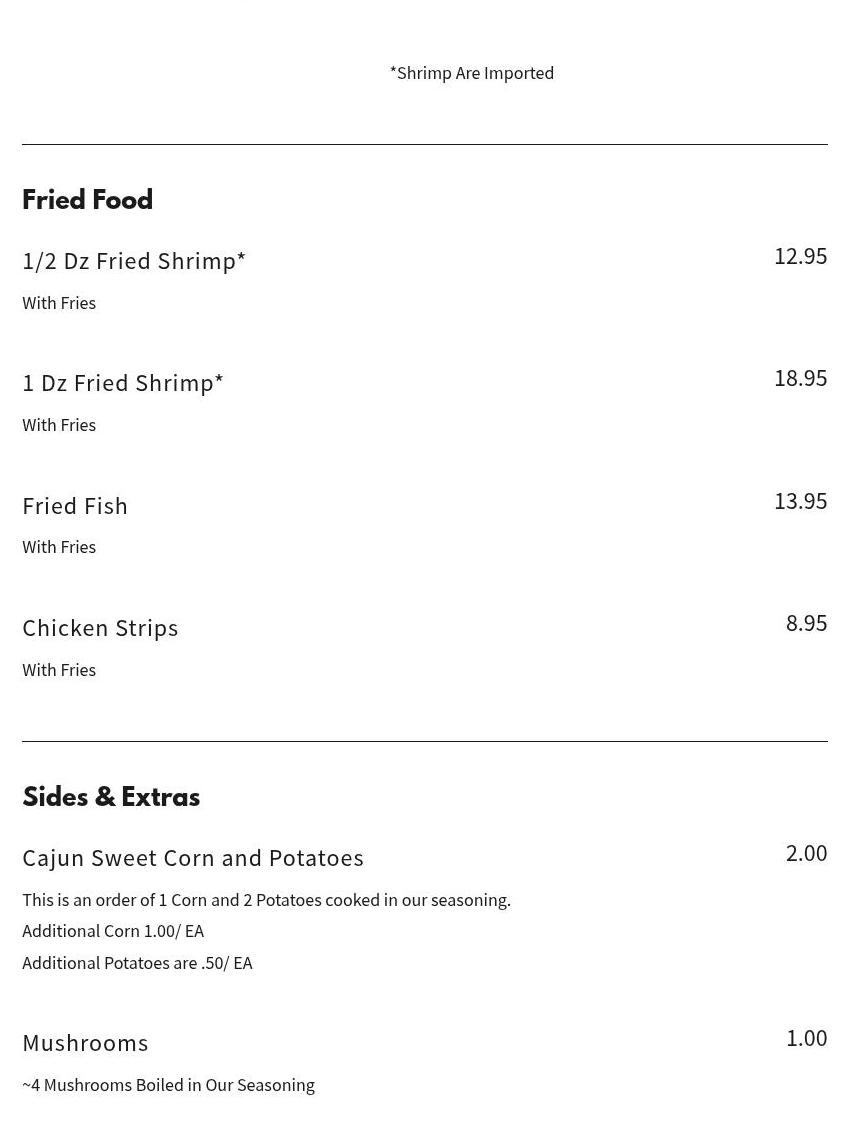
Task: Select the Mushrooms menu item
Action: [85, 1043]
